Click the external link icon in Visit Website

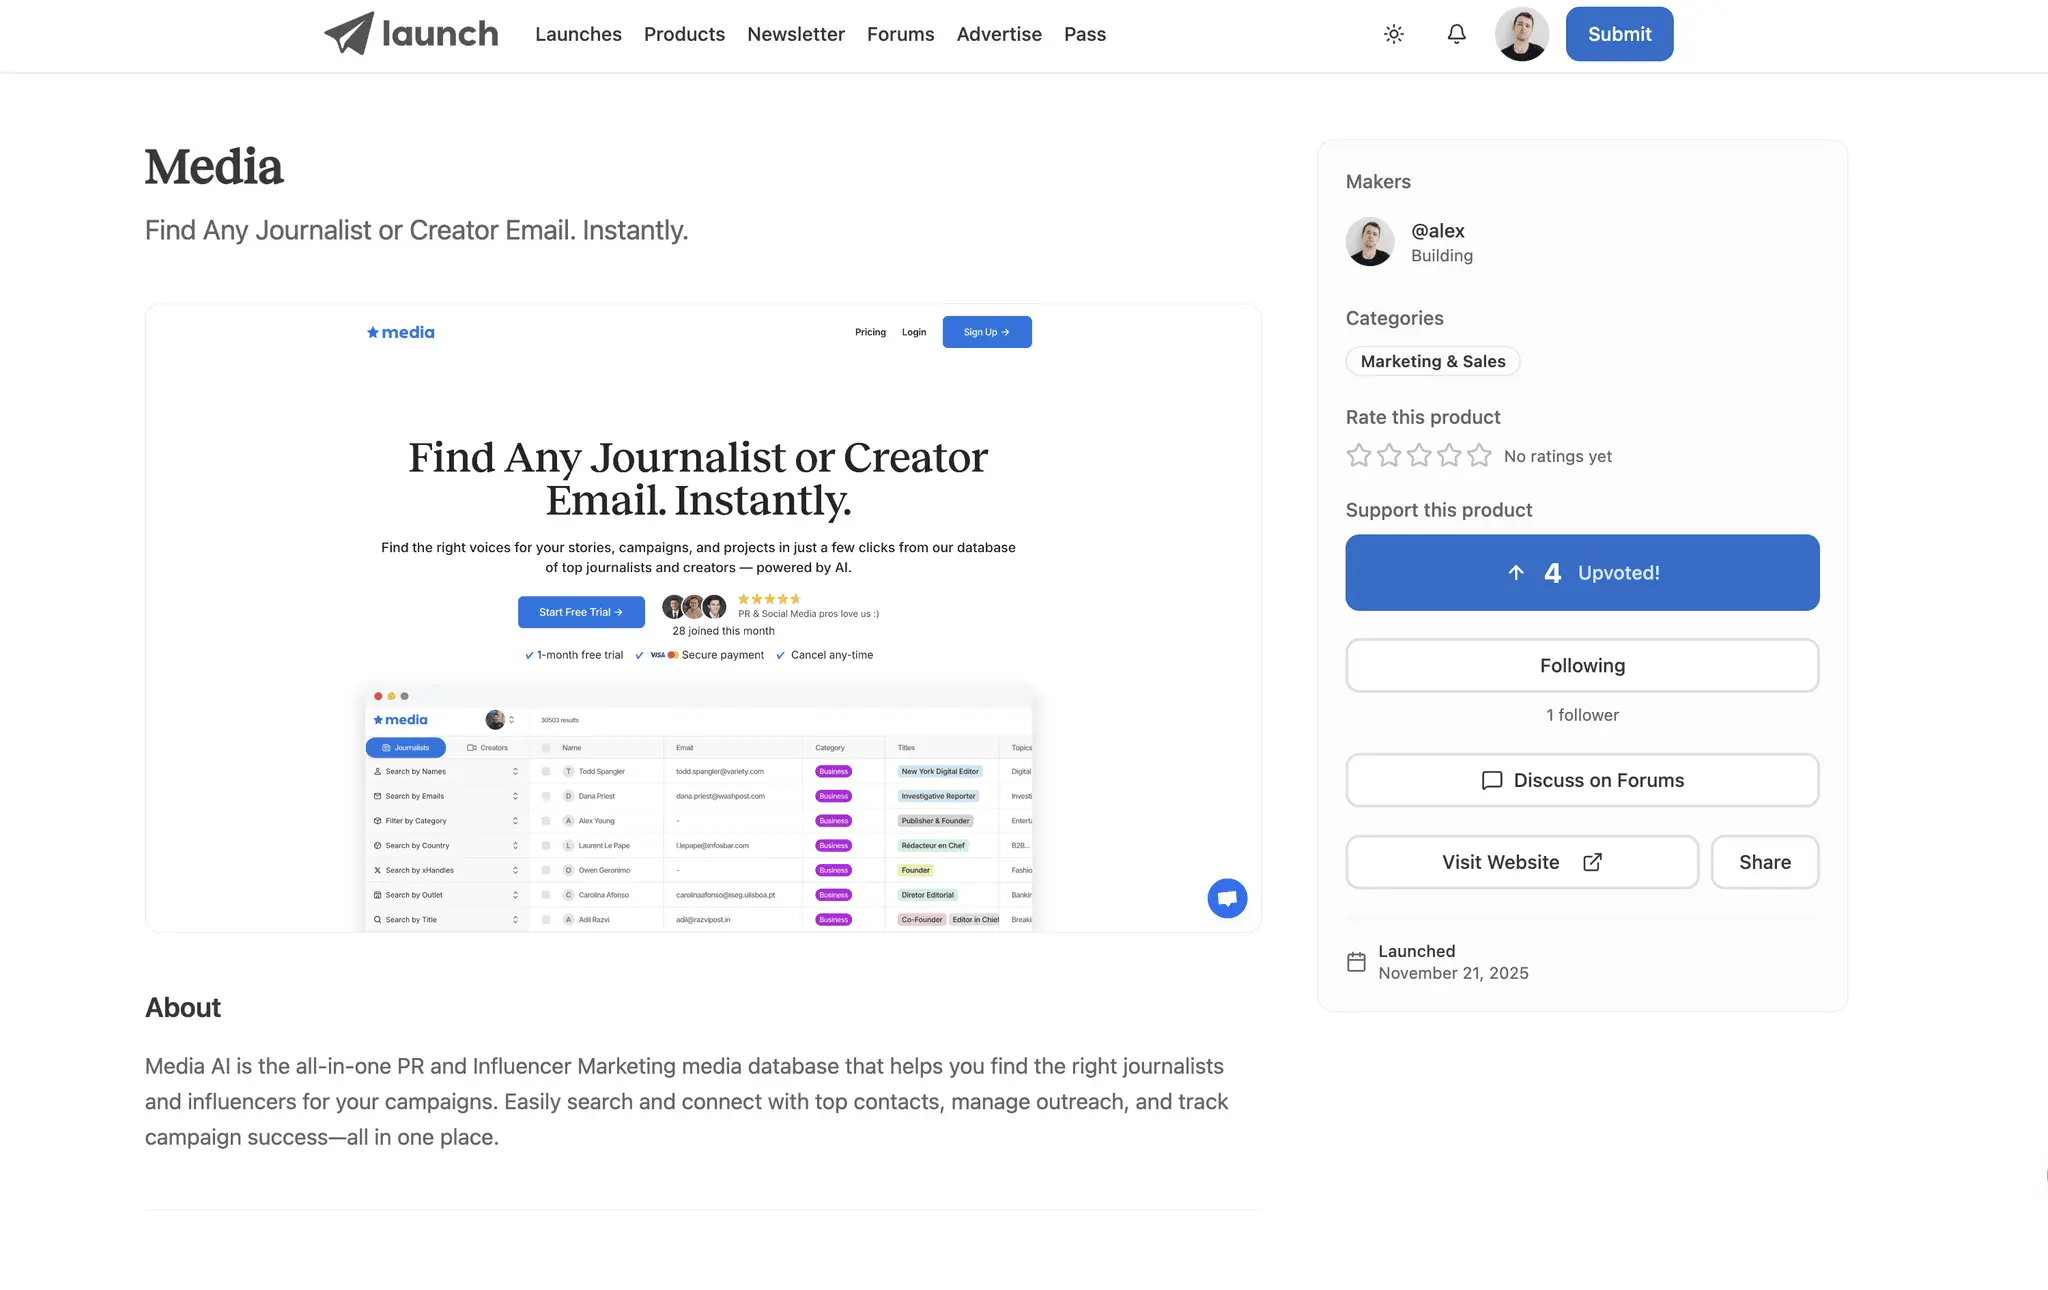pos(1593,862)
